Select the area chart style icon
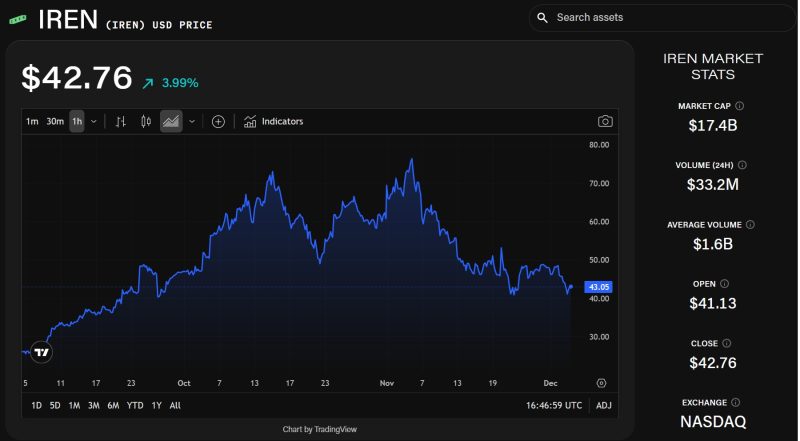Screen dimensions: 800x441 coord(171,121)
